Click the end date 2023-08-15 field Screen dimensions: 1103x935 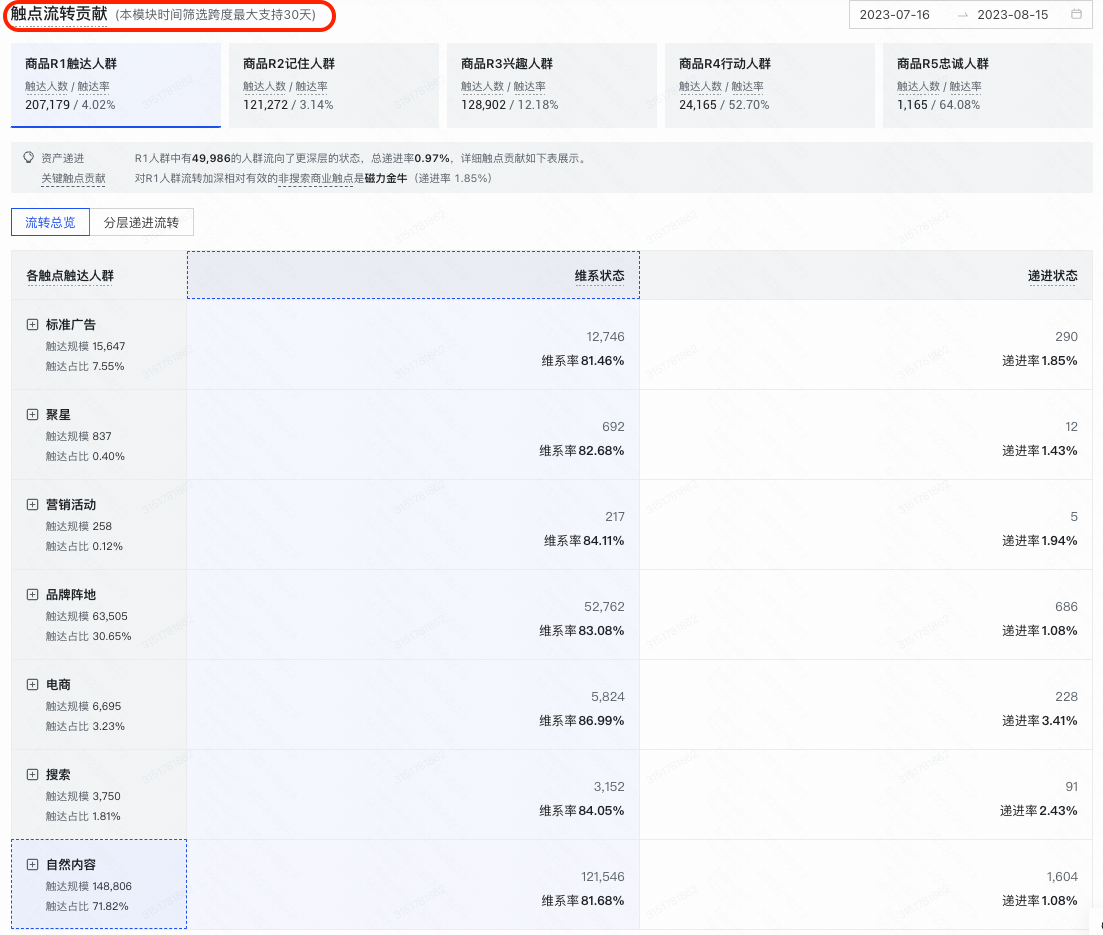coord(1011,15)
